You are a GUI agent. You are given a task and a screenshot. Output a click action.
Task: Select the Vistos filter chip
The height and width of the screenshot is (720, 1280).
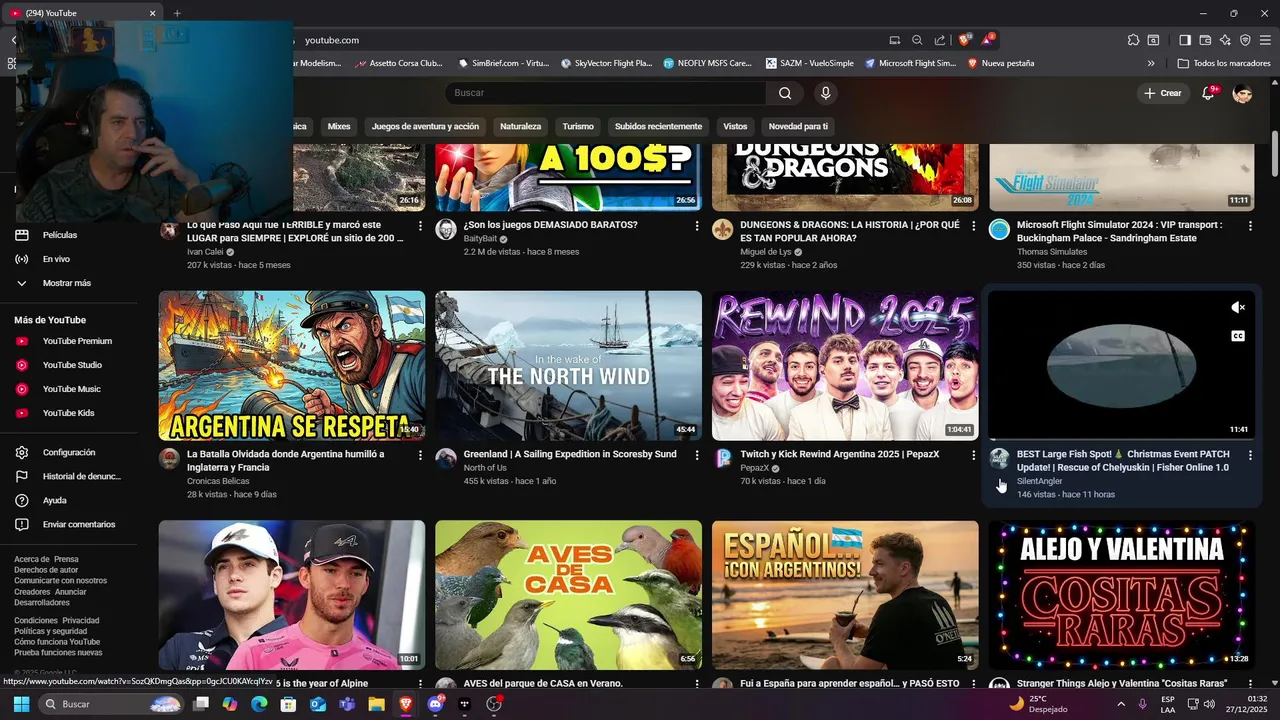735,126
